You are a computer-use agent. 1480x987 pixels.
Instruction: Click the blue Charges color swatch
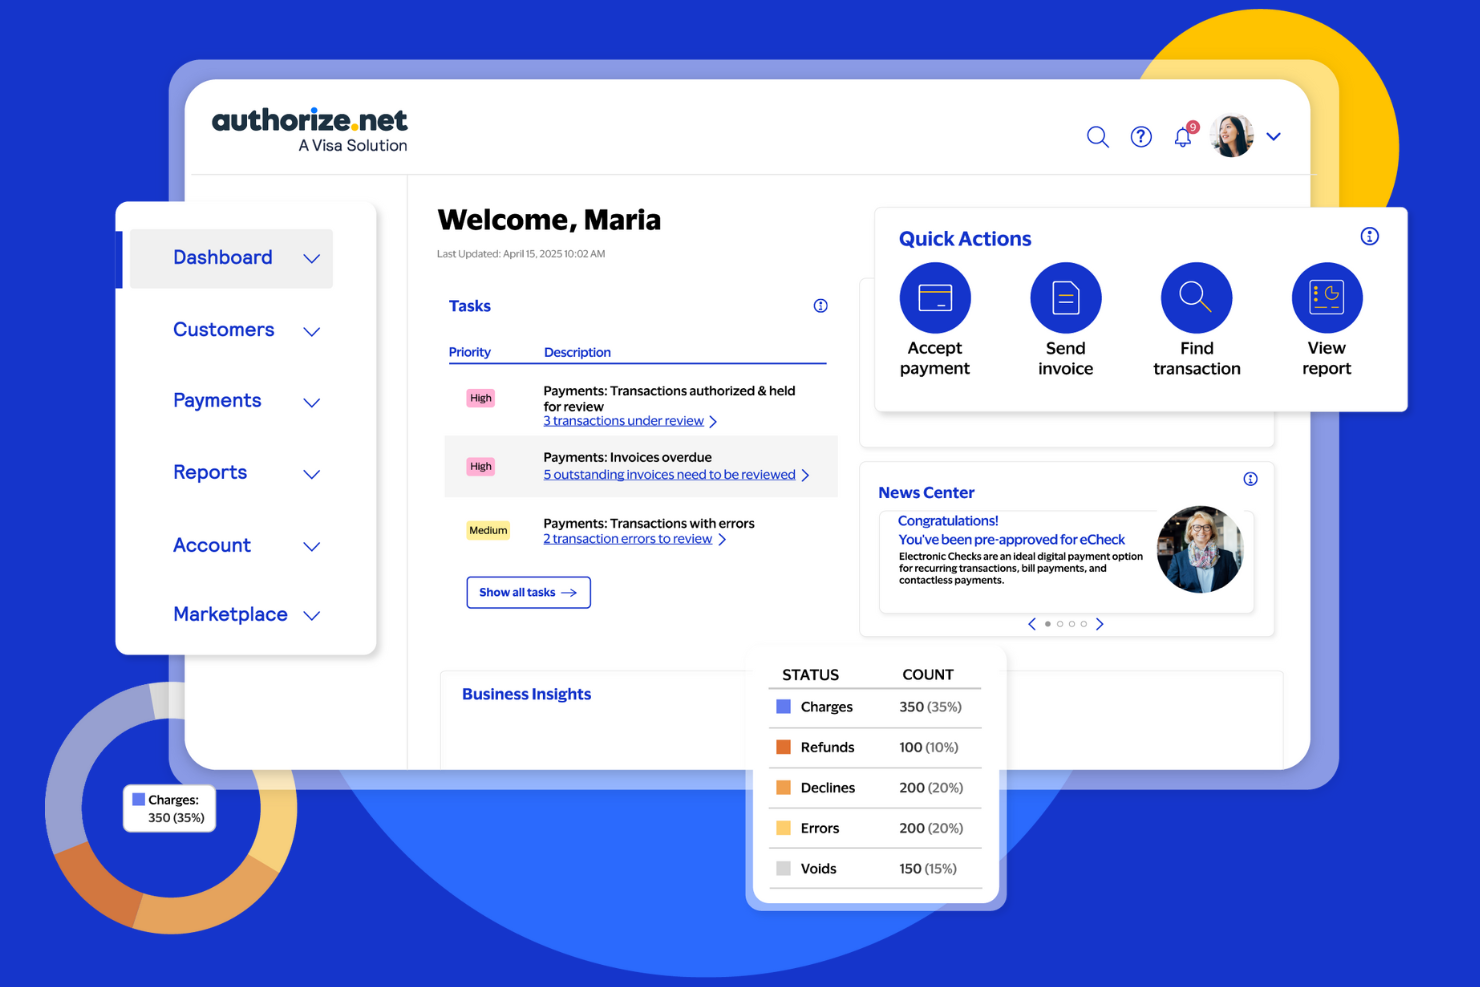(783, 706)
